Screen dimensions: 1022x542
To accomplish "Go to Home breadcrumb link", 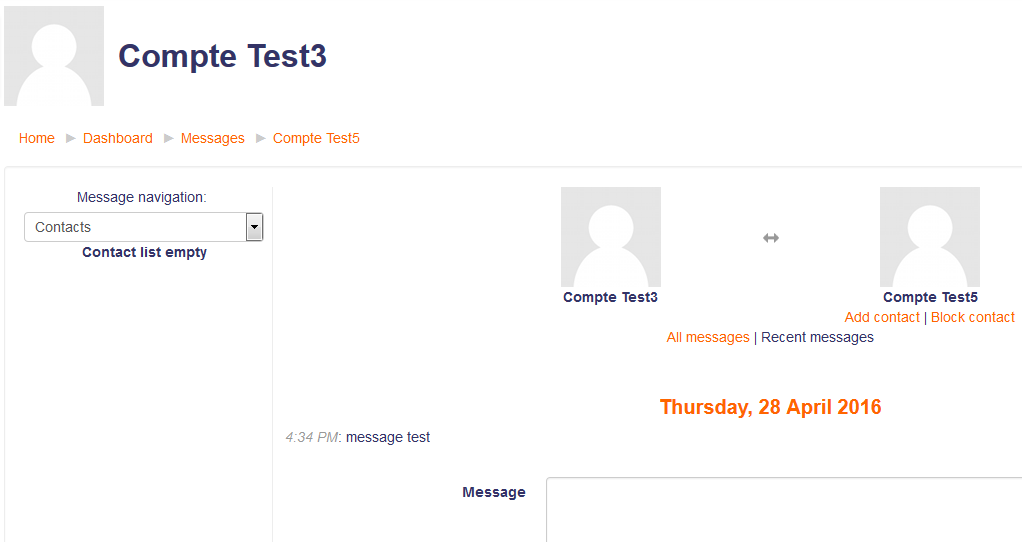I will pos(36,138).
